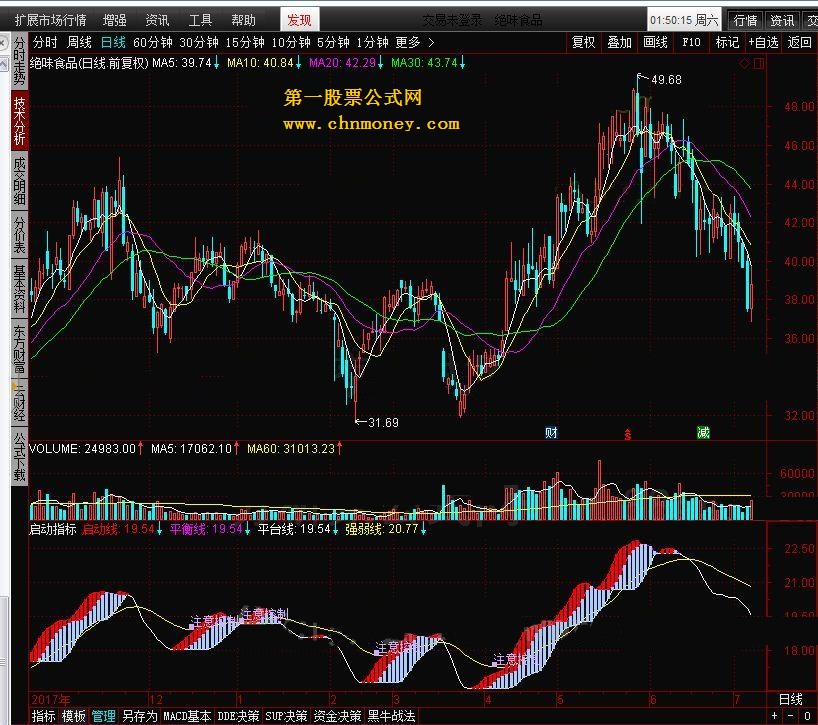Select the 资金决策 indicator tab
This screenshot has width=818, height=725.
337,716
